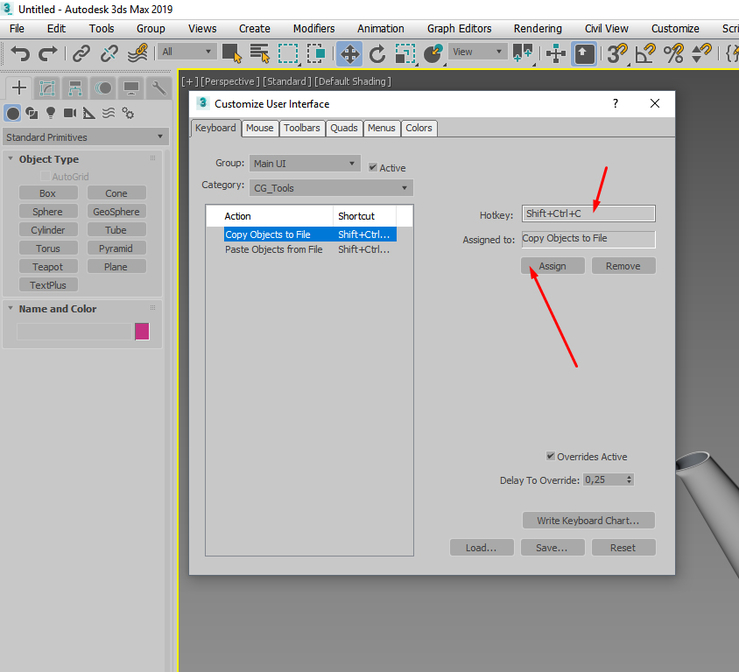Click Write Keyboard Chart button
This screenshot has height=672, width=739.
coord(588,520)
